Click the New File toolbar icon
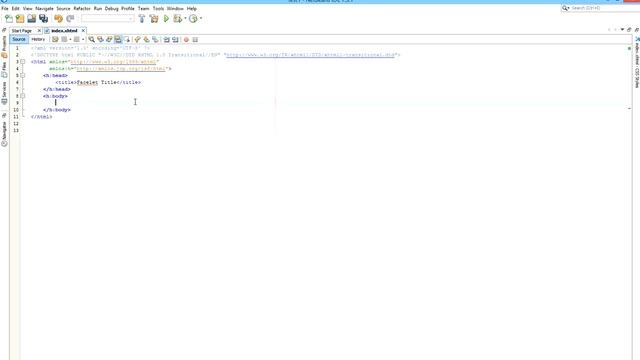This screenshot has height=360, width=640. point(9,18)
